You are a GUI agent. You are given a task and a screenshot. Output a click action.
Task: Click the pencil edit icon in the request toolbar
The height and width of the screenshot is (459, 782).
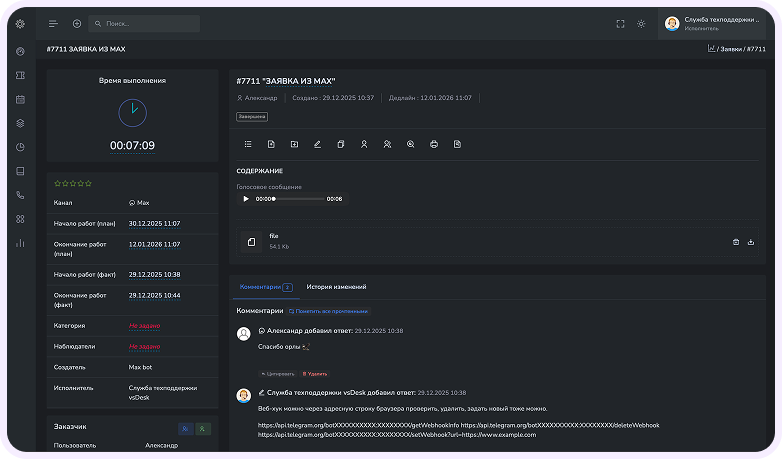(x=317, y=144)
